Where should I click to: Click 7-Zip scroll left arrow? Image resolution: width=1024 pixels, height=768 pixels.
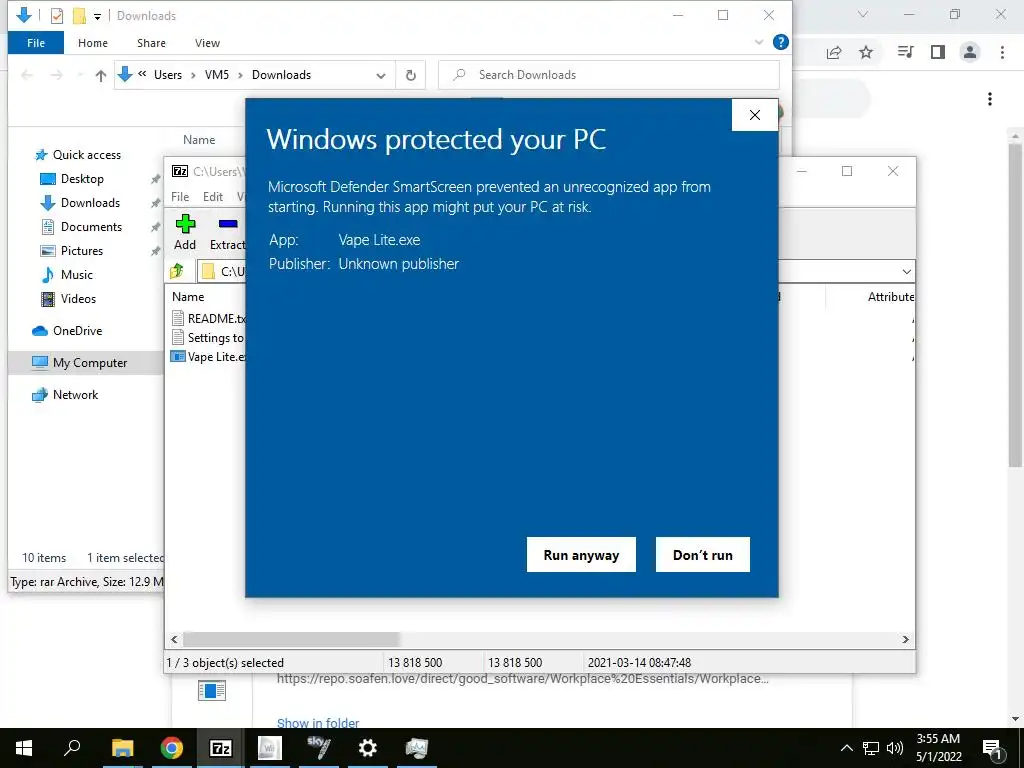(174, 639)
